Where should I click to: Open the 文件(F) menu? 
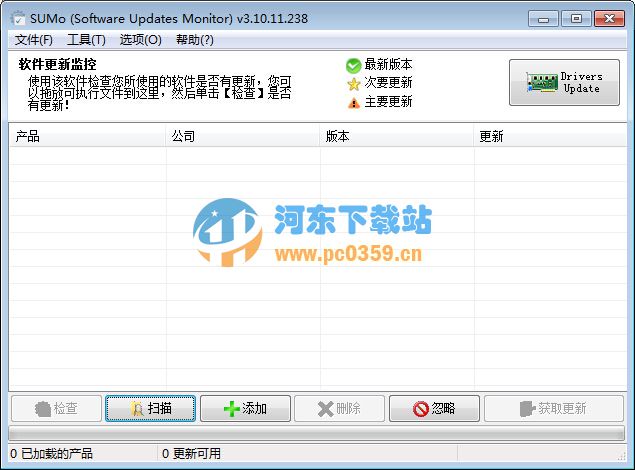34,40
